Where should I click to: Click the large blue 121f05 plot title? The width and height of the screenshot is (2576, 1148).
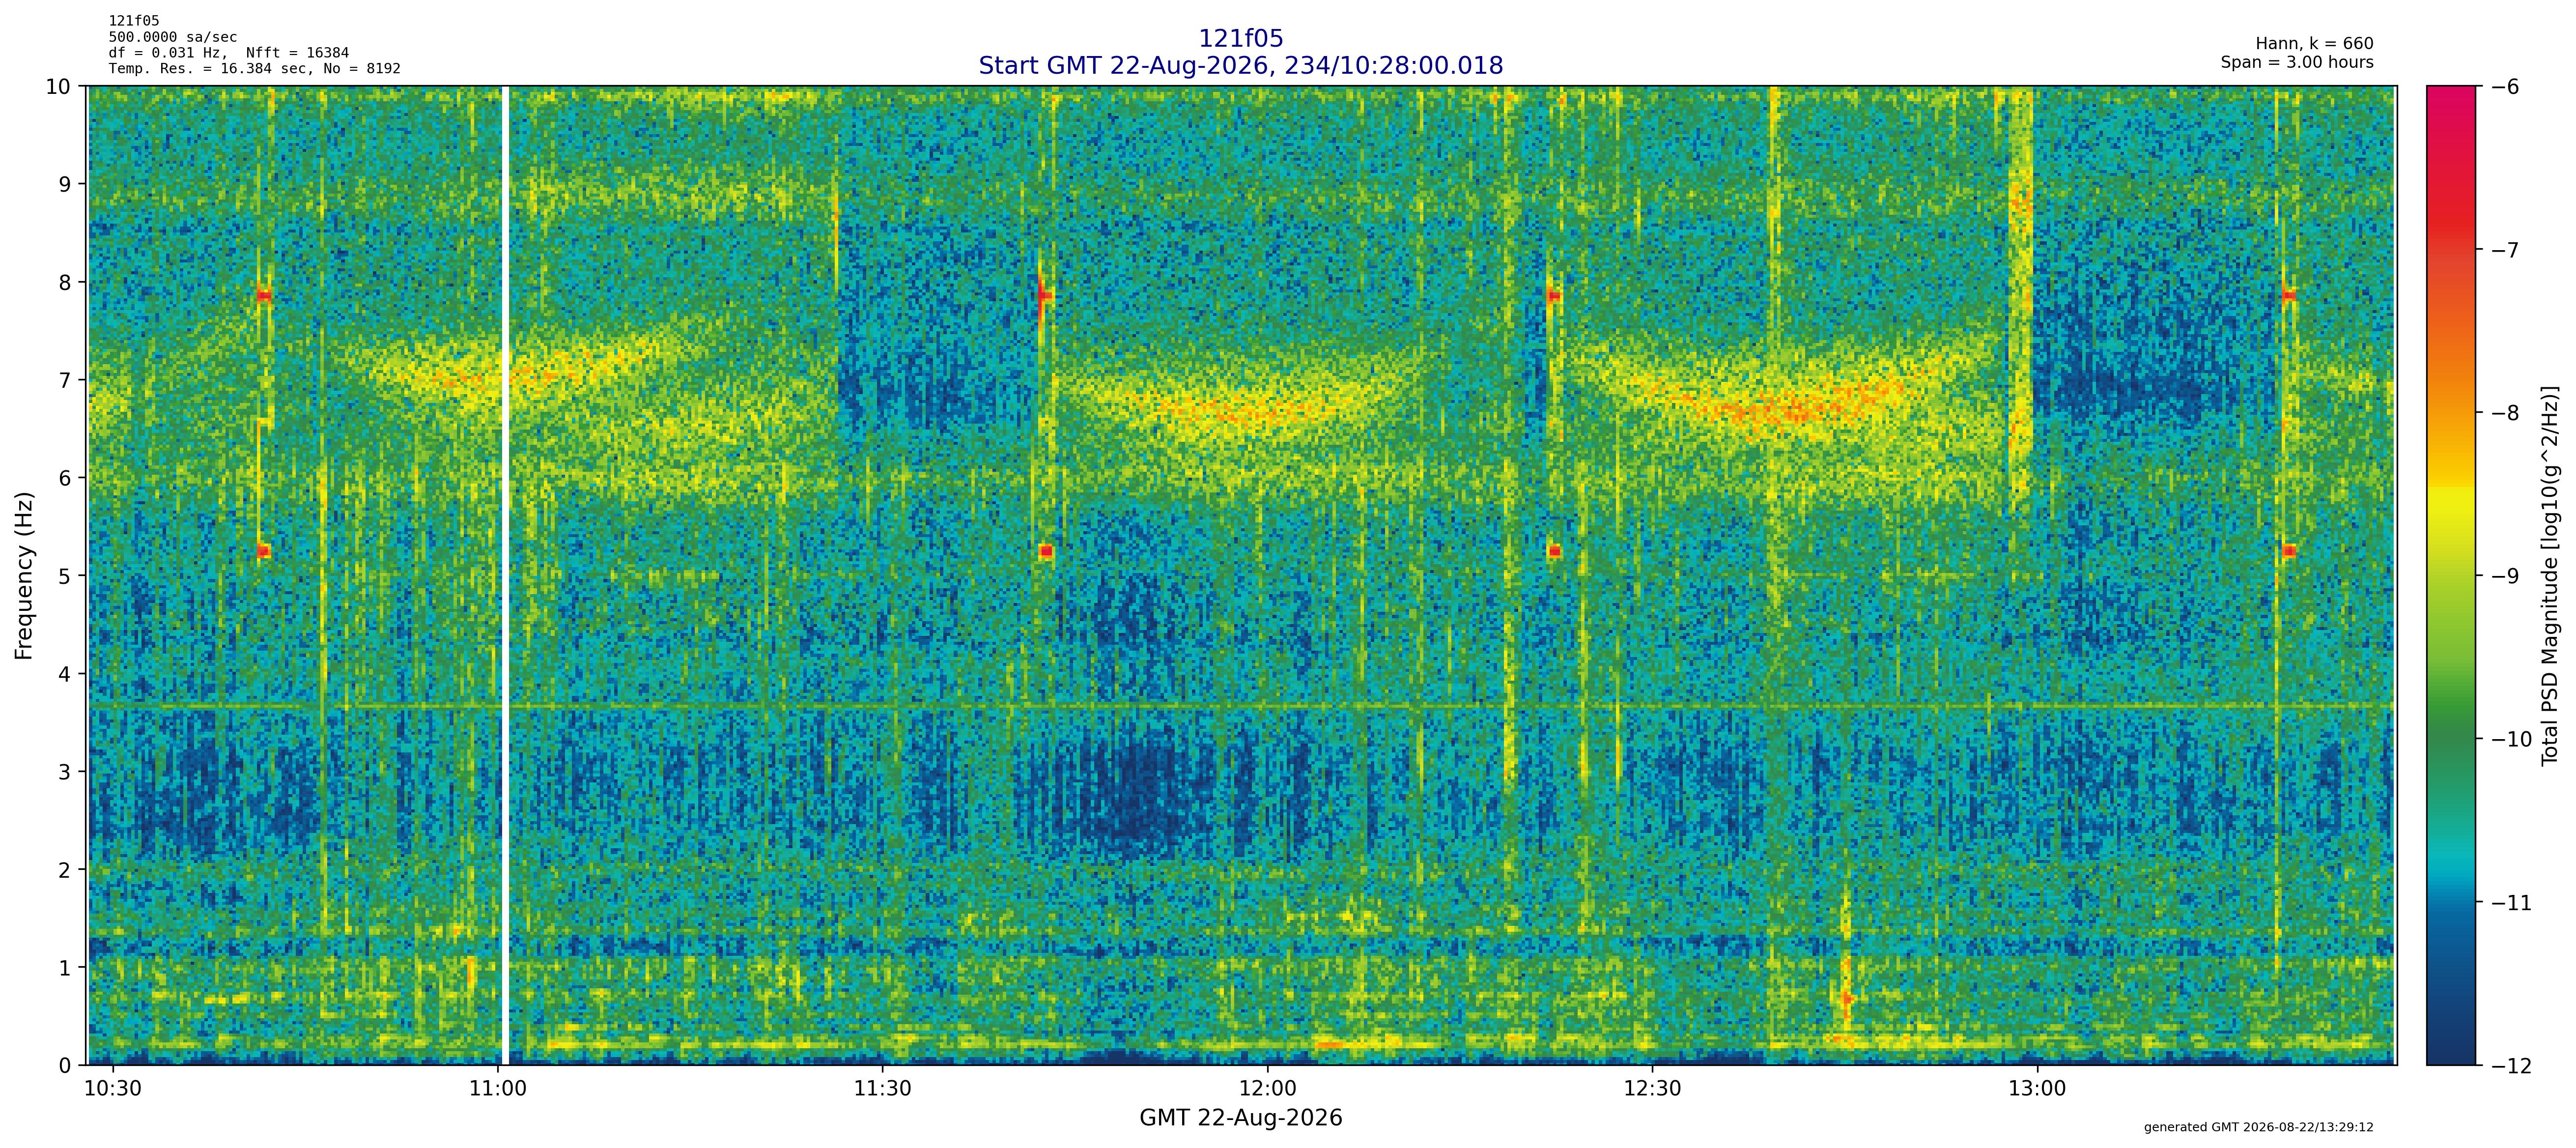(x=1240, y=38)
